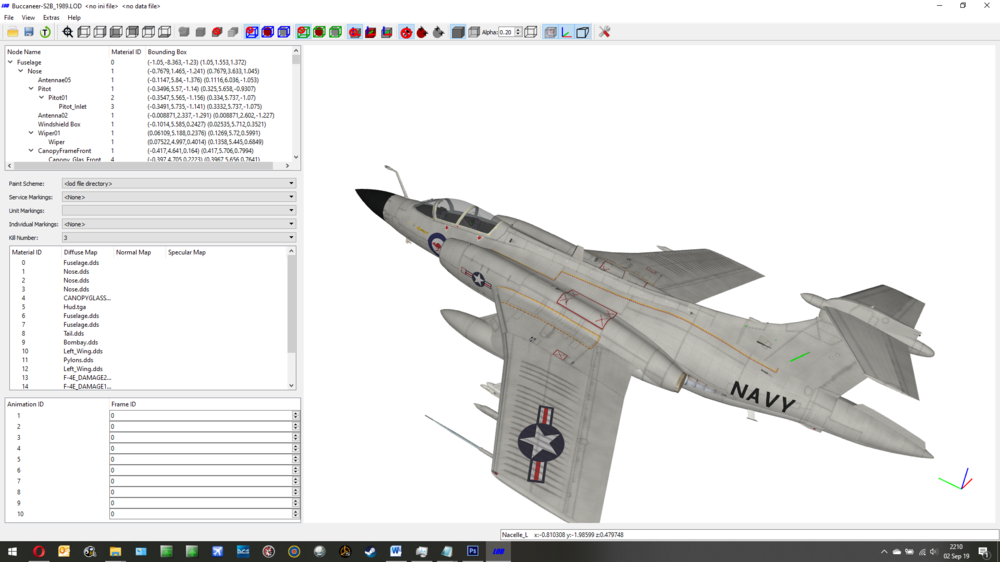The width and height of the screenshot is (1000, 562).
Task: Click the open file folder icon
Action: [x=13, y=32]
